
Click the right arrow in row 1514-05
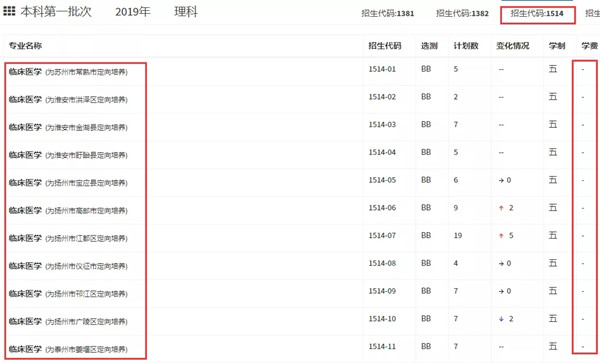coord(501,180)
